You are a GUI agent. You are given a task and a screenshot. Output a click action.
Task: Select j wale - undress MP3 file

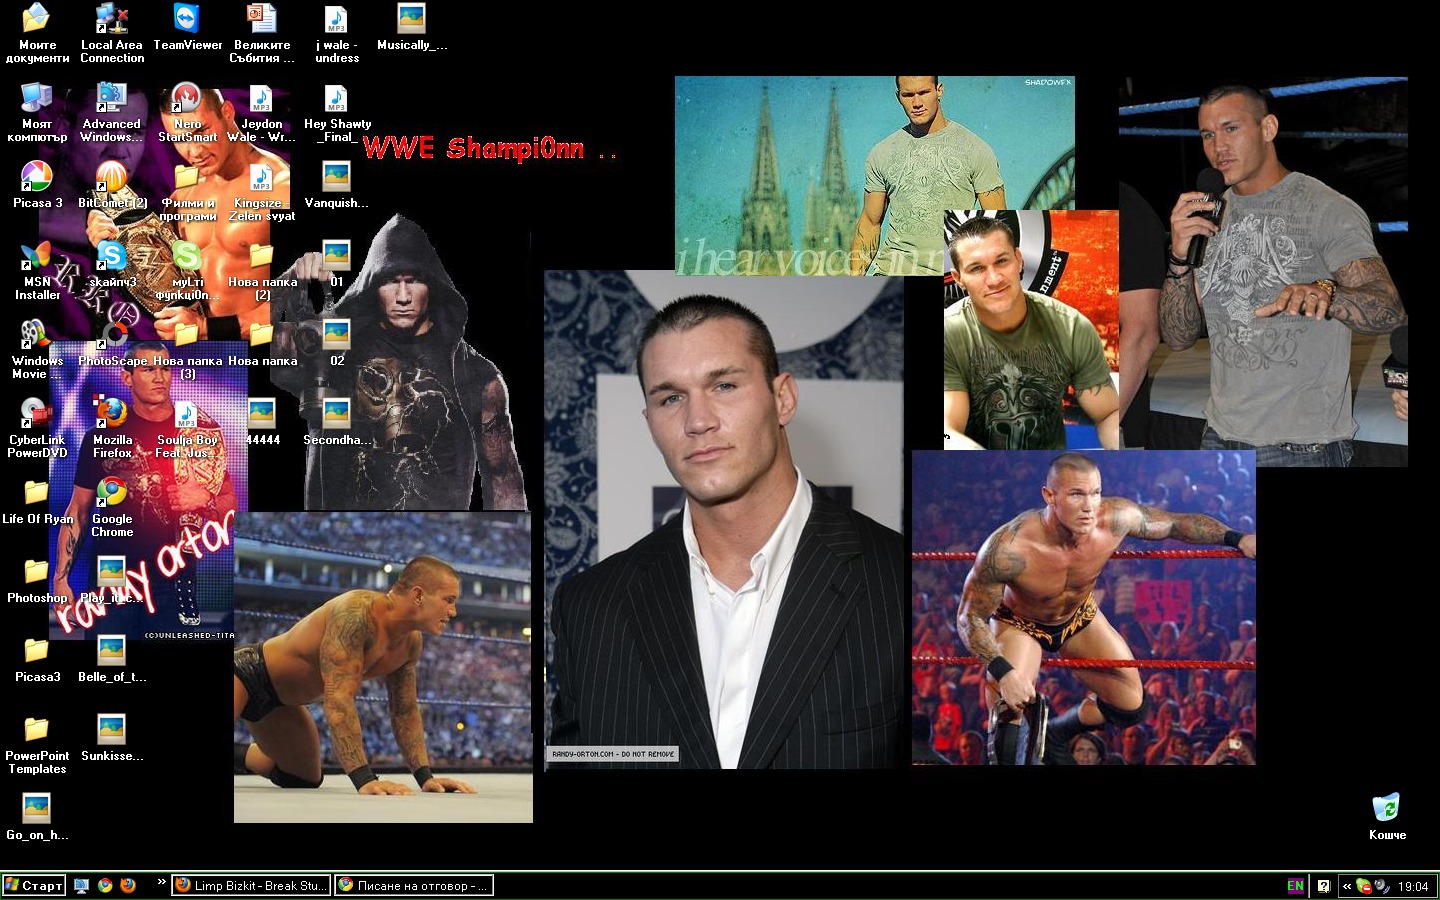click(337, 33)
